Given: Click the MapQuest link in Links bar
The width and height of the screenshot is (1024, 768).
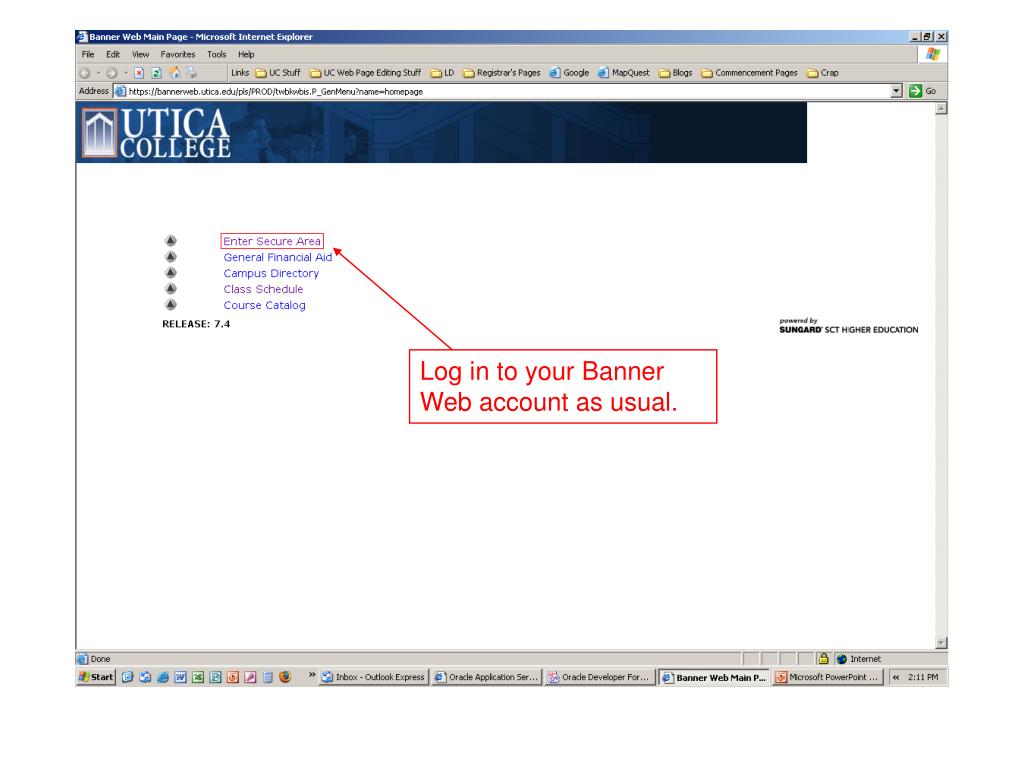Looking at the screenshot, I should 624,73.
